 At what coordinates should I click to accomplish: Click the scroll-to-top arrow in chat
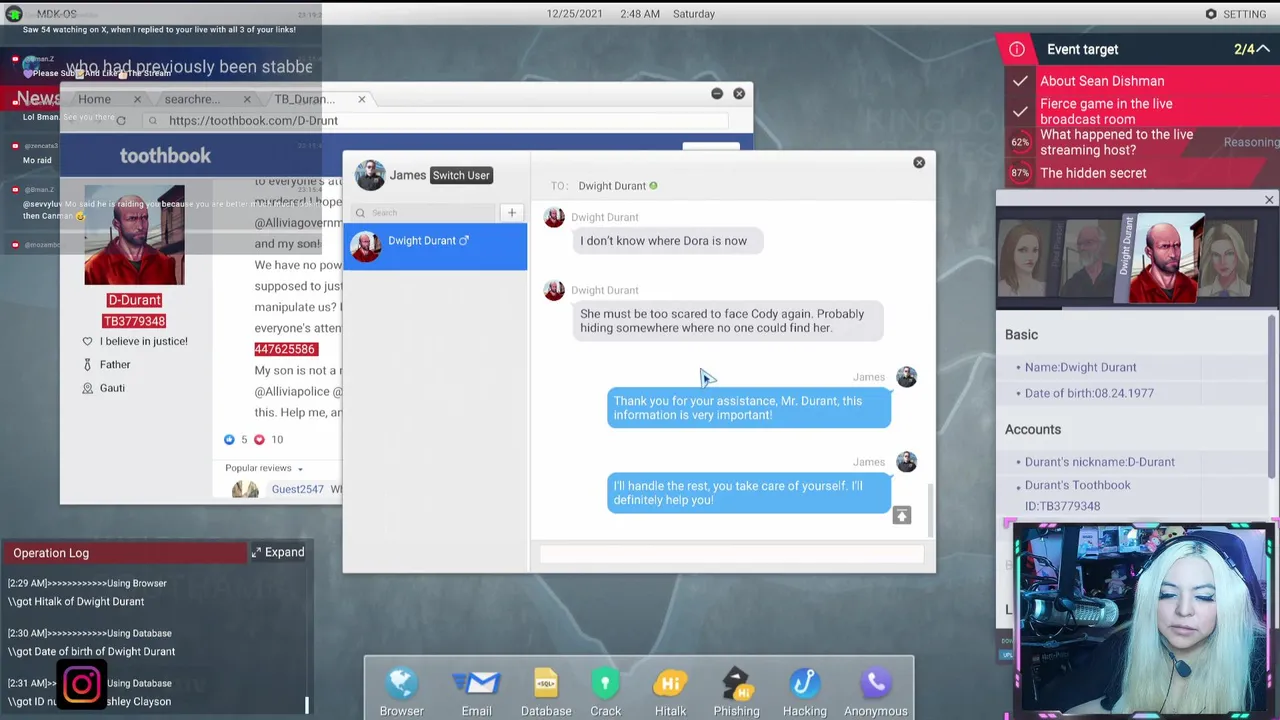point(901,515)
